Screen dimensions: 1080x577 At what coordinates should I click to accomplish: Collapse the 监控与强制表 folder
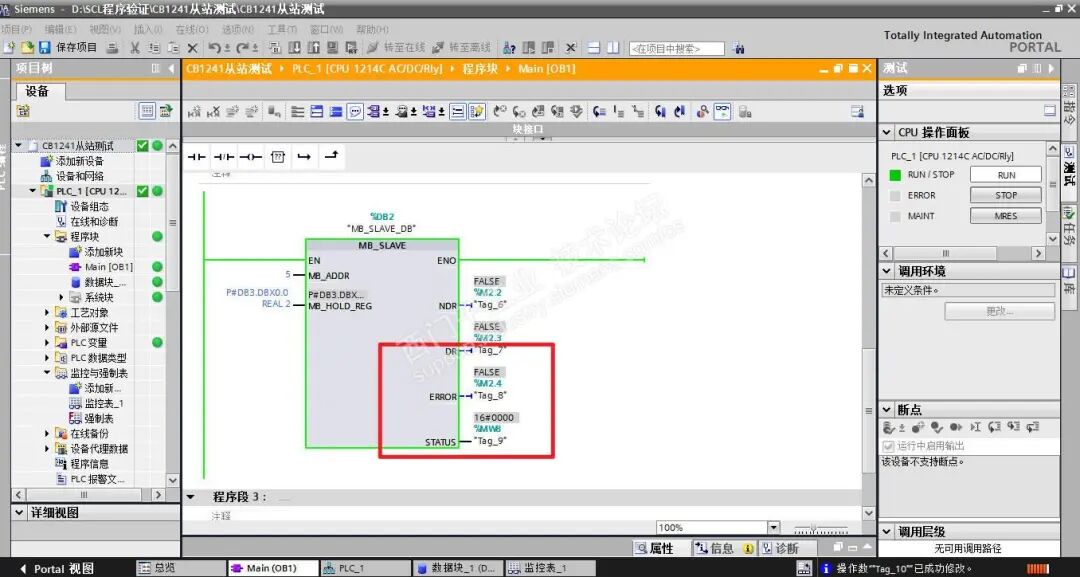(47, 373)
